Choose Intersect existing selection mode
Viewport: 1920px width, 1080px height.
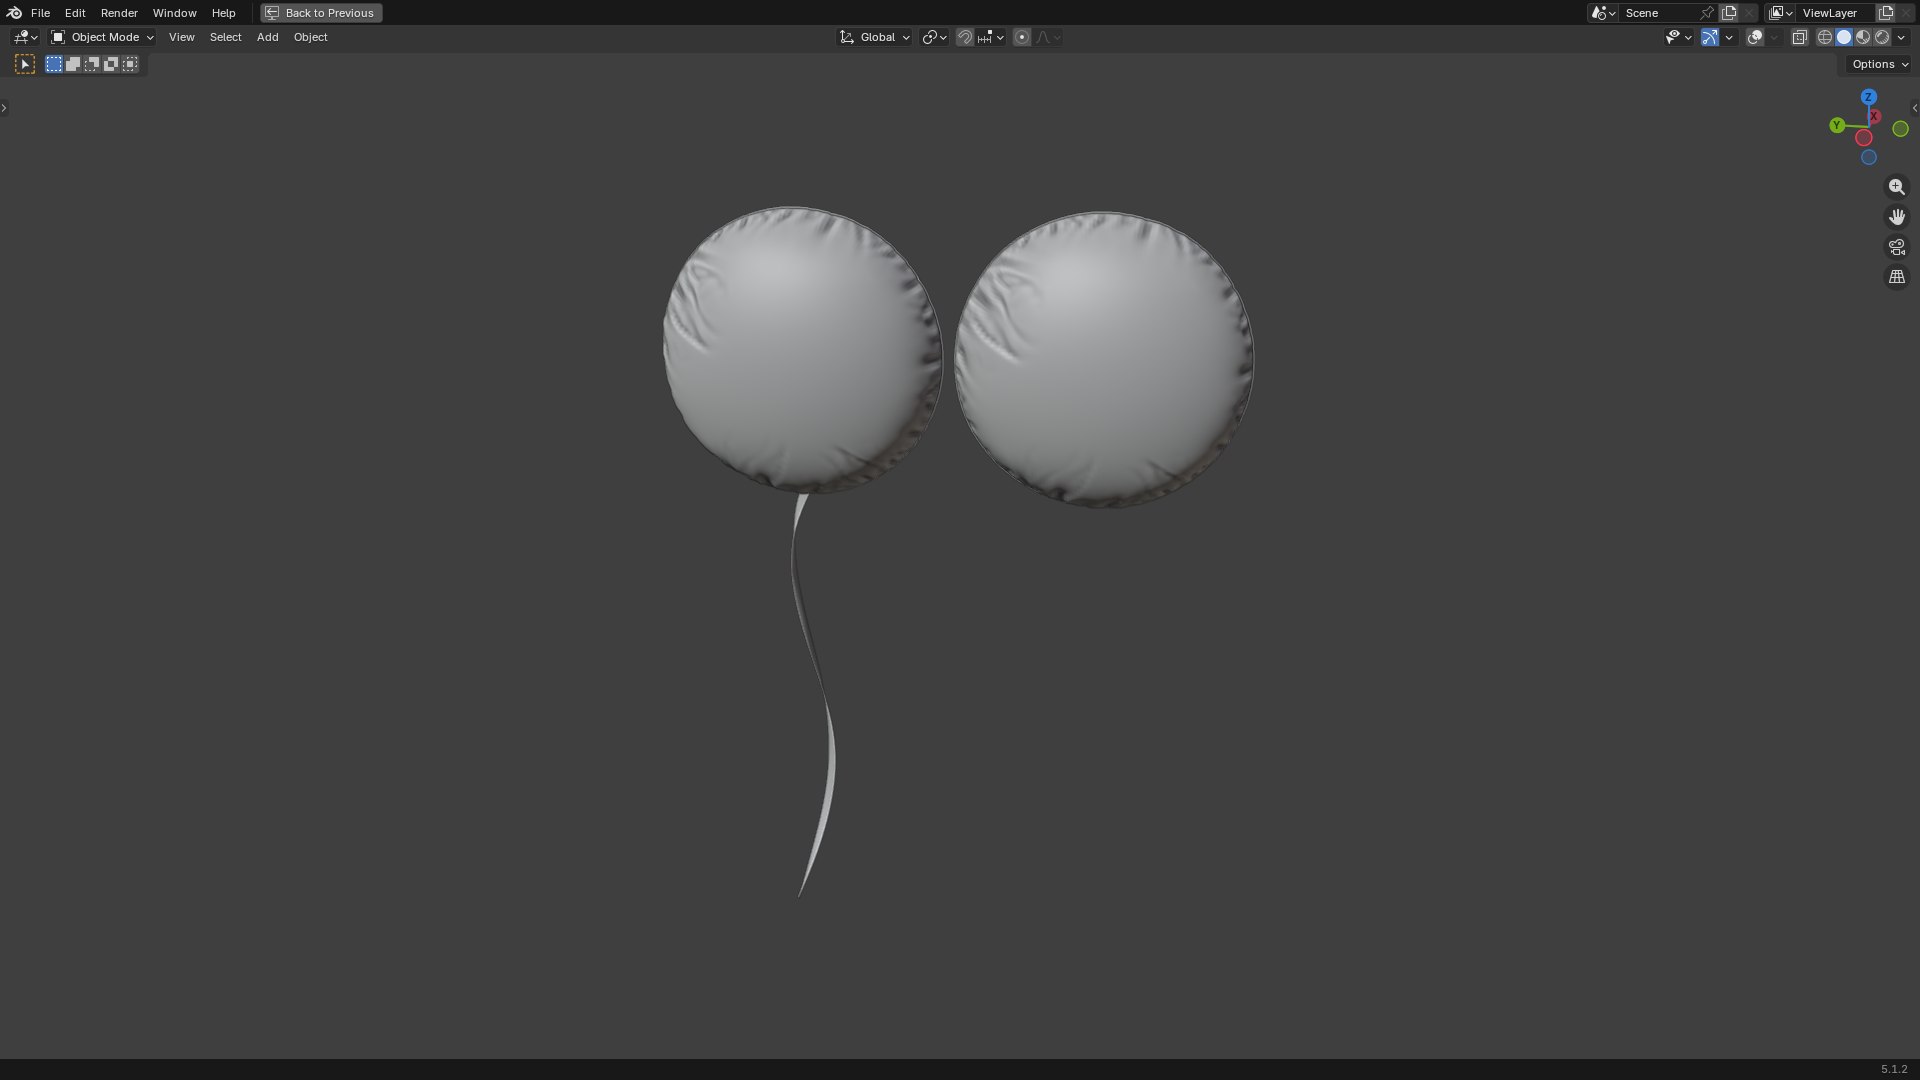click(x=130, y=64)
